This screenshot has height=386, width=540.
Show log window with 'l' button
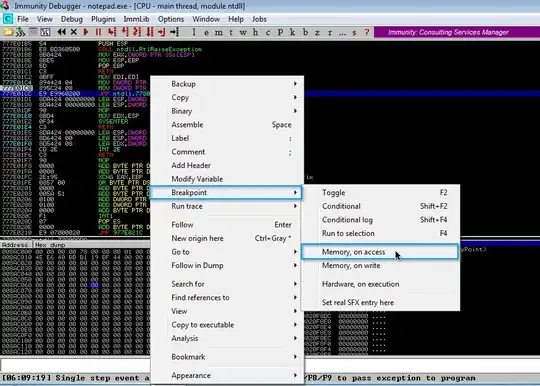point(194,32)
